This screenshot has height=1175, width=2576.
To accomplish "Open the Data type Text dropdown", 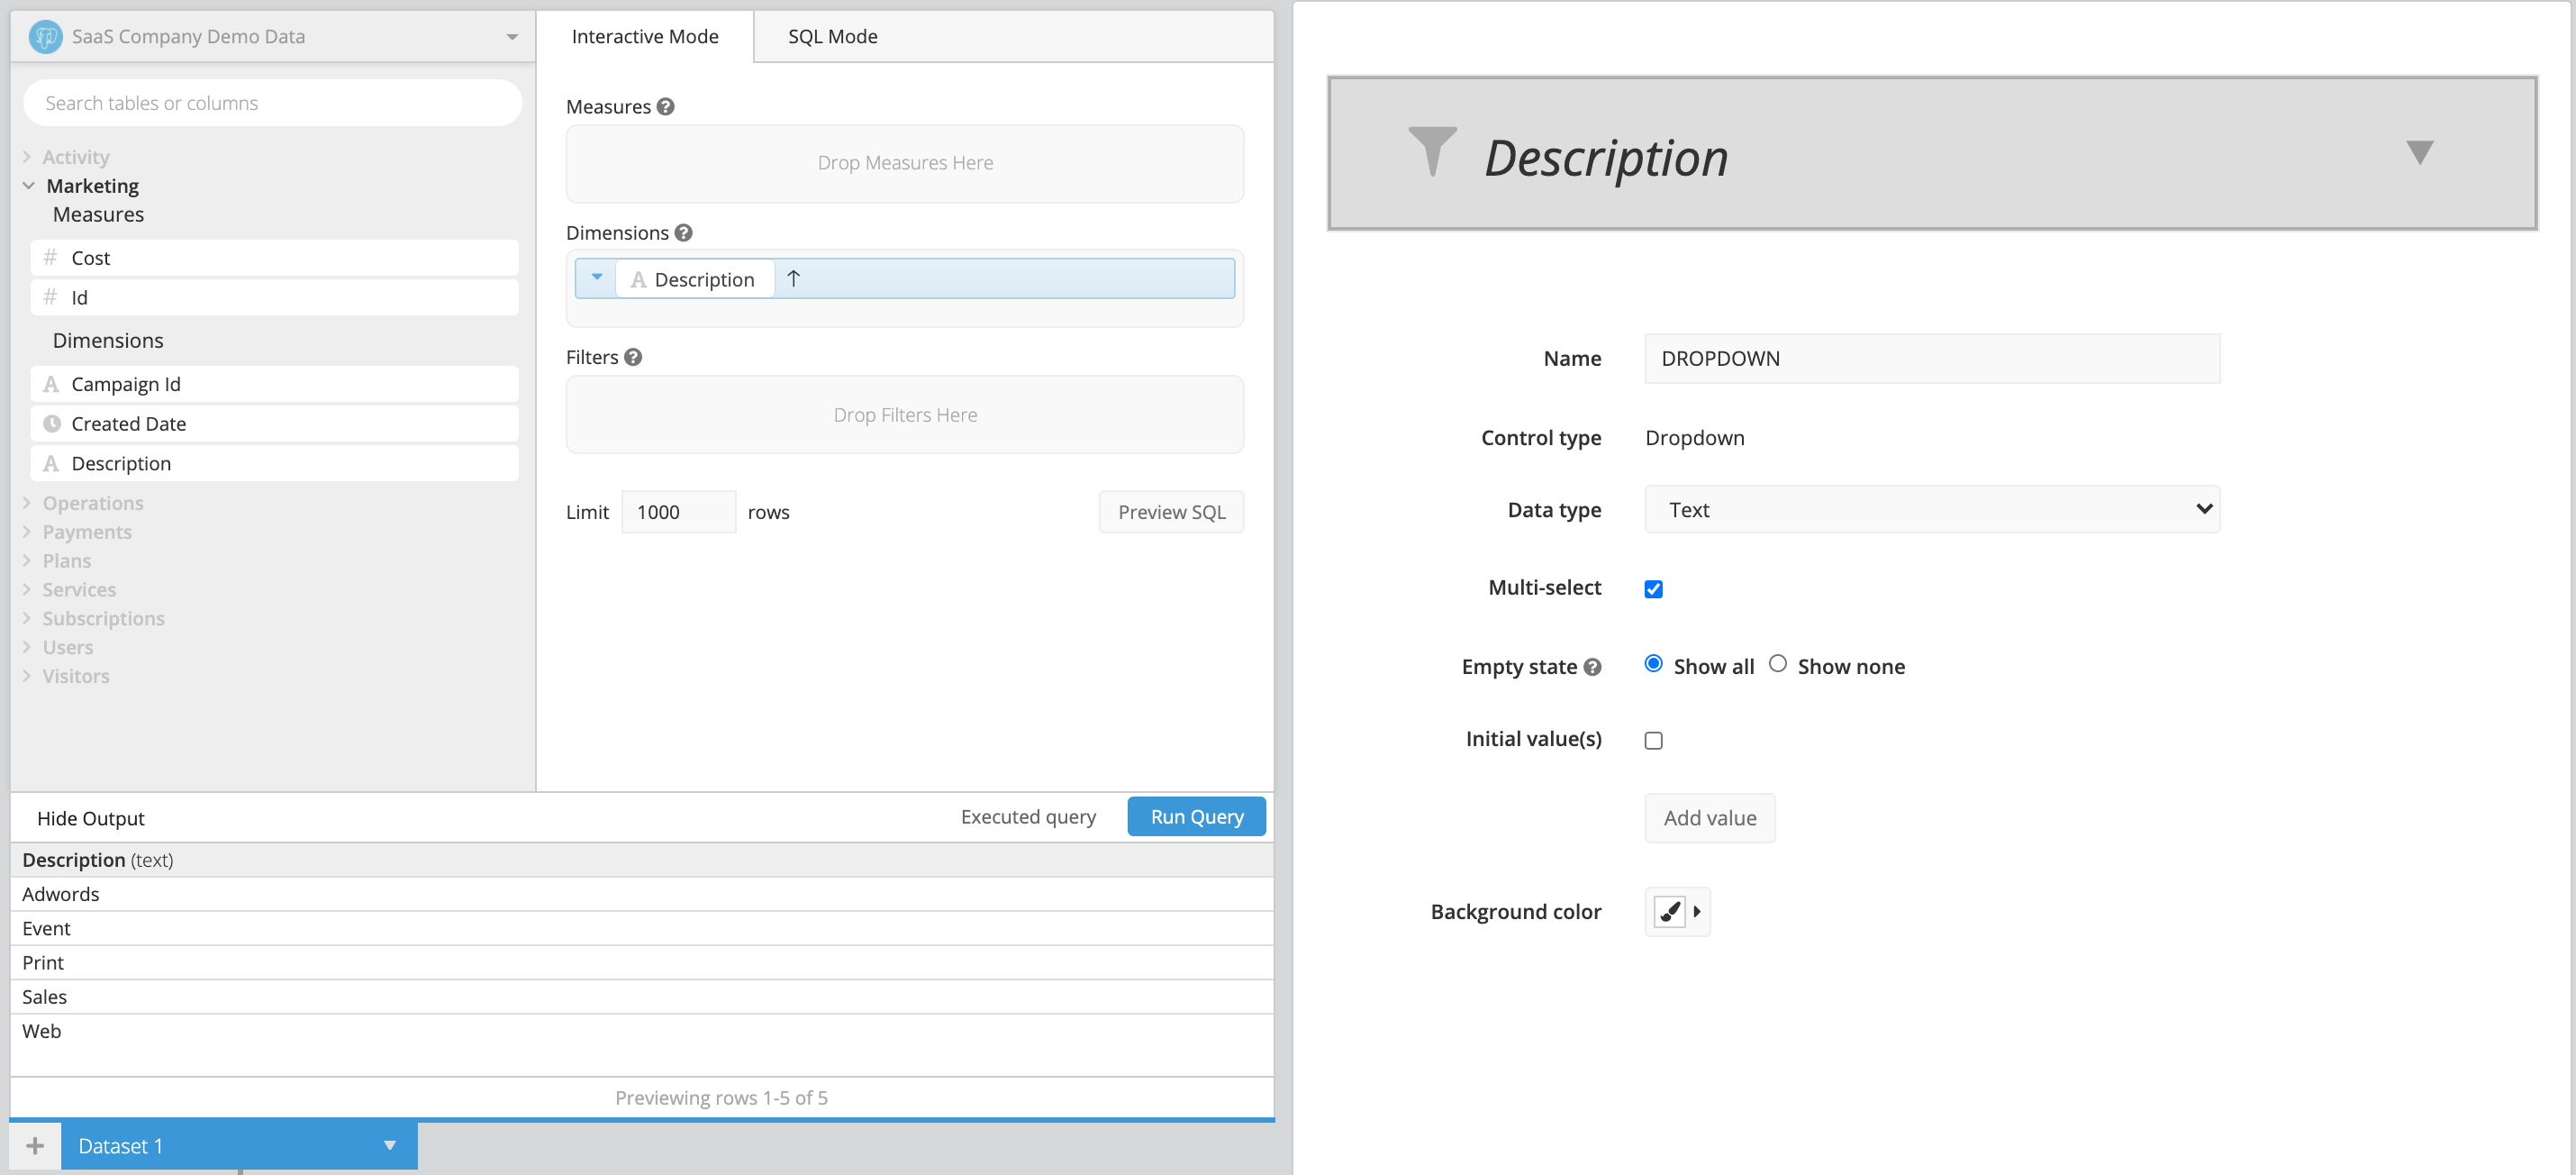I will 1932,510.
